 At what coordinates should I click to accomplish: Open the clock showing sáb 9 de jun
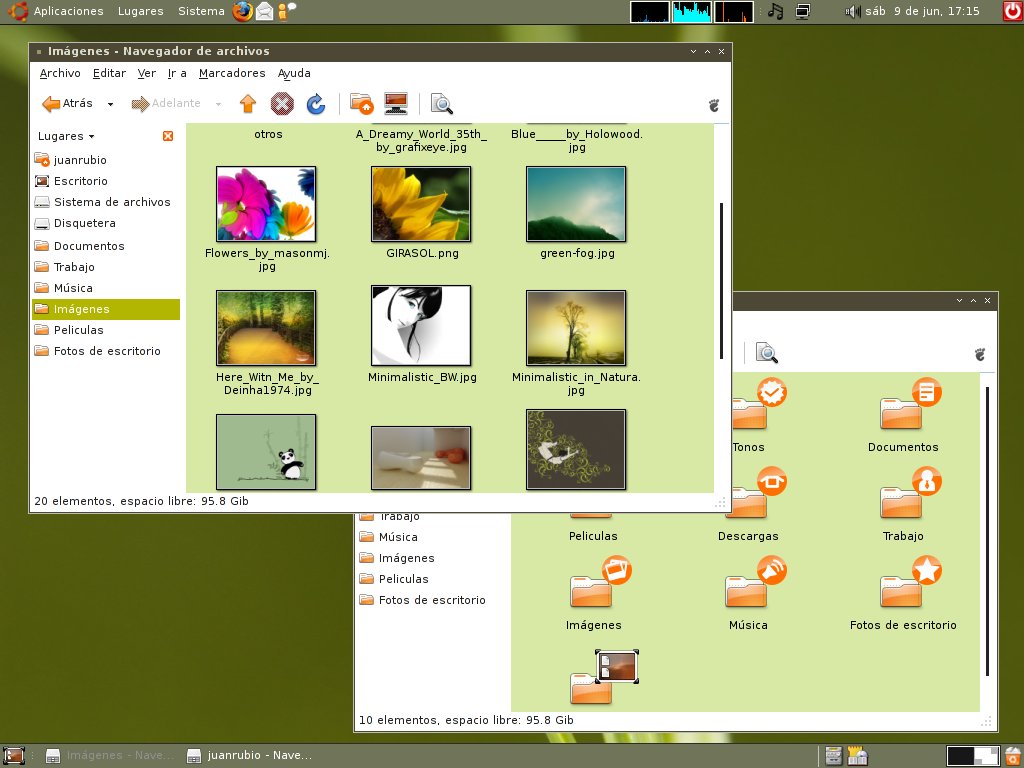pyautogui.click(x=922, y=11)
